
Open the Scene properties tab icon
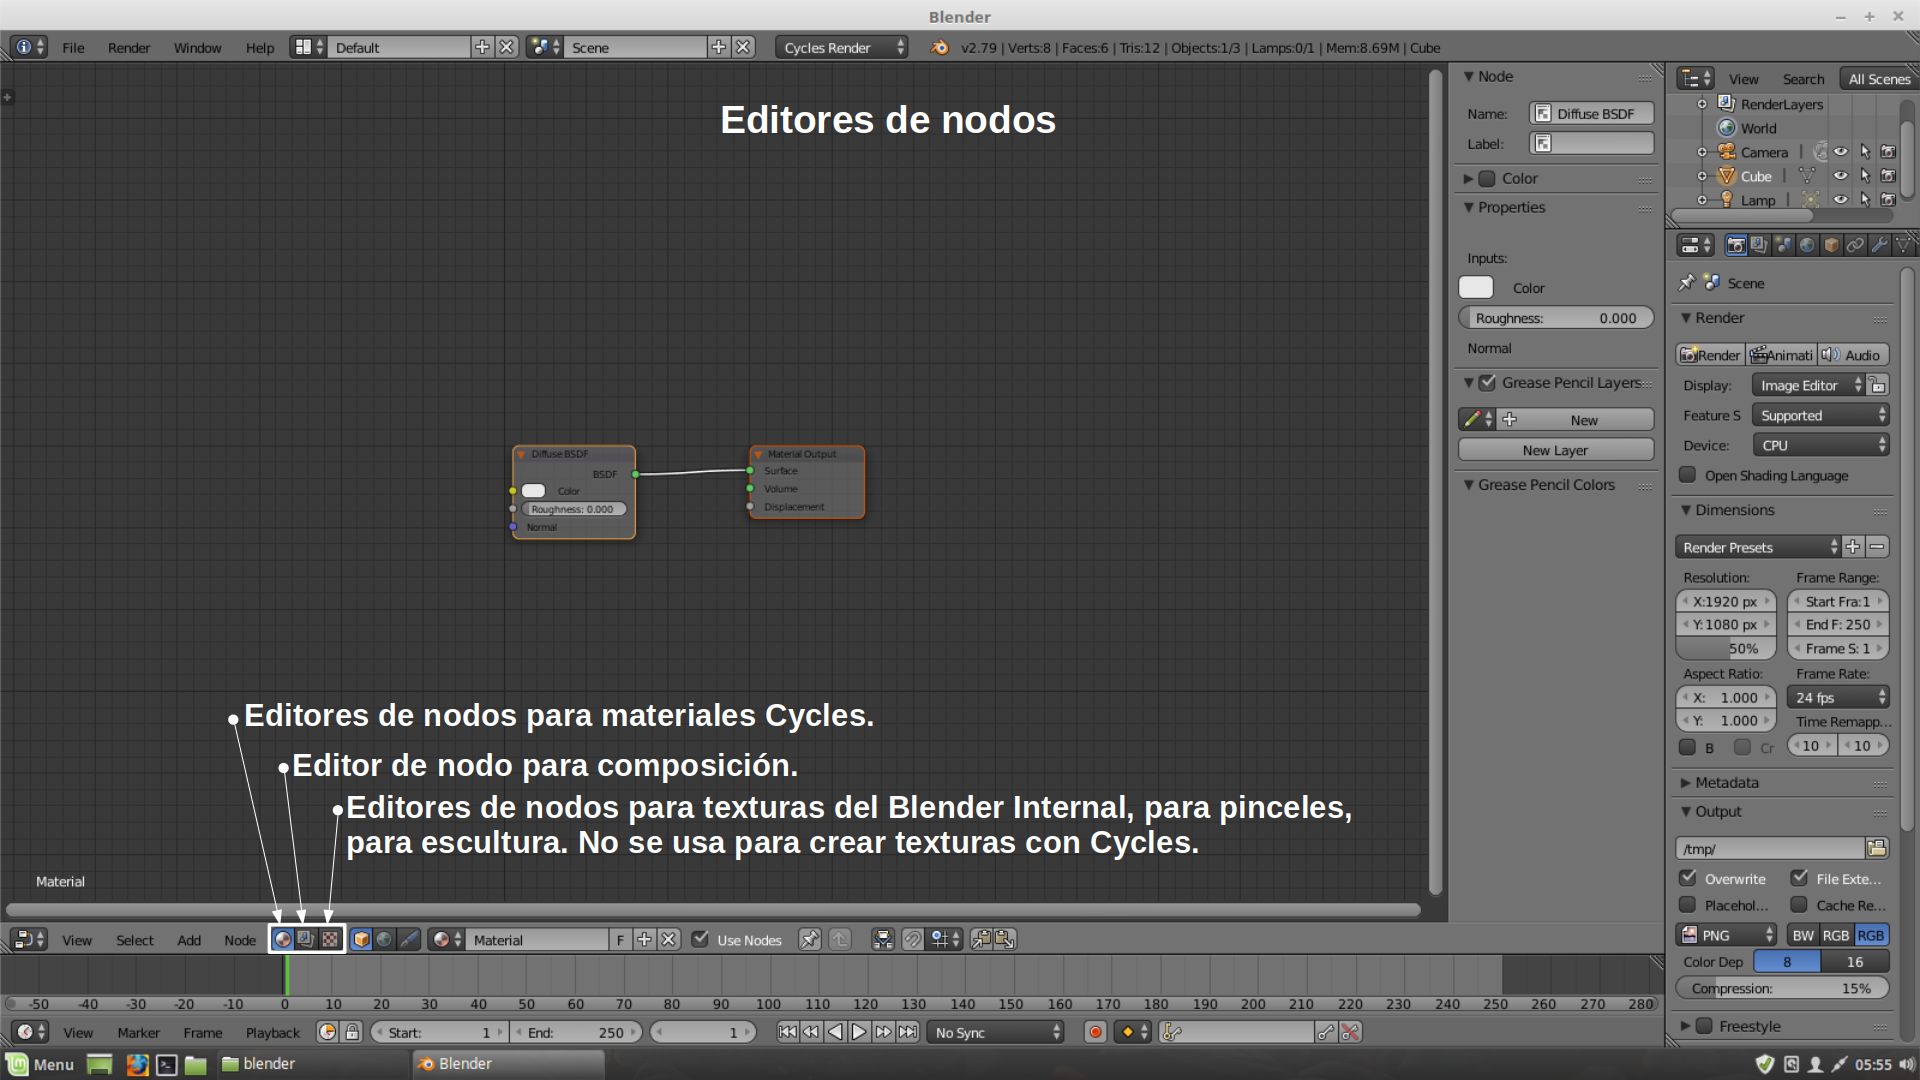(x=1783, y=245)
